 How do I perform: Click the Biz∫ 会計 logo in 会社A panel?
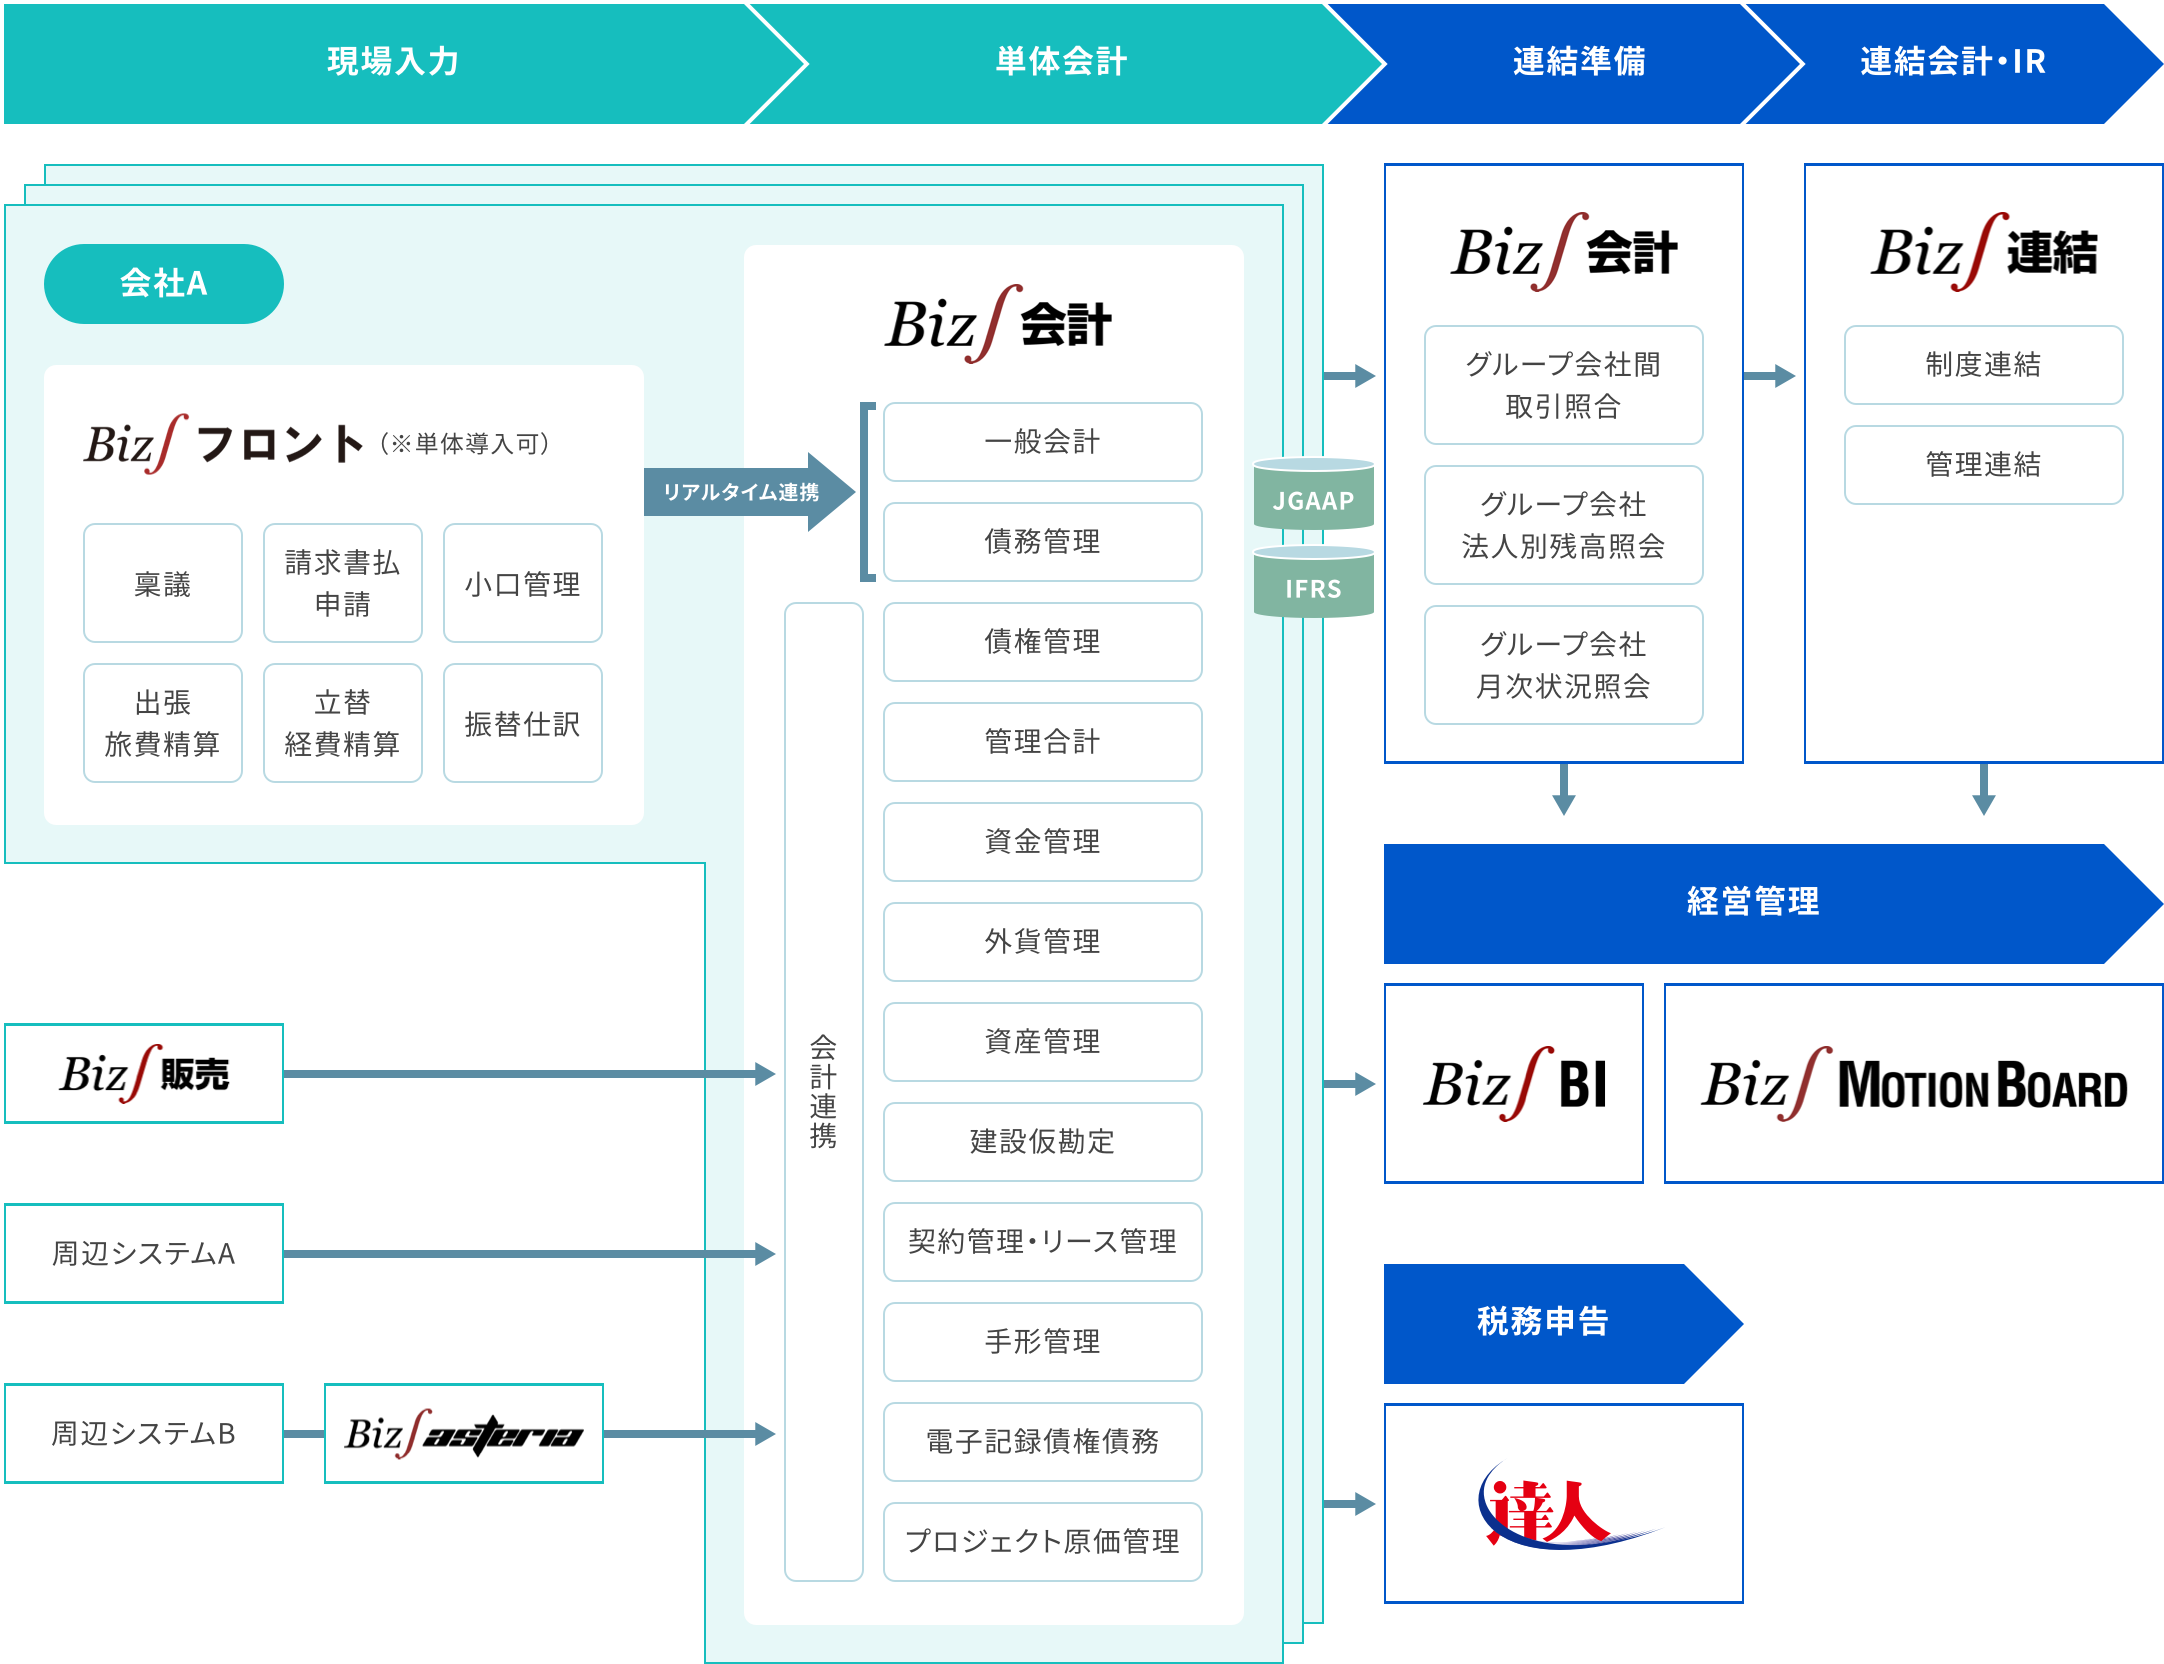tap(999, 324)
